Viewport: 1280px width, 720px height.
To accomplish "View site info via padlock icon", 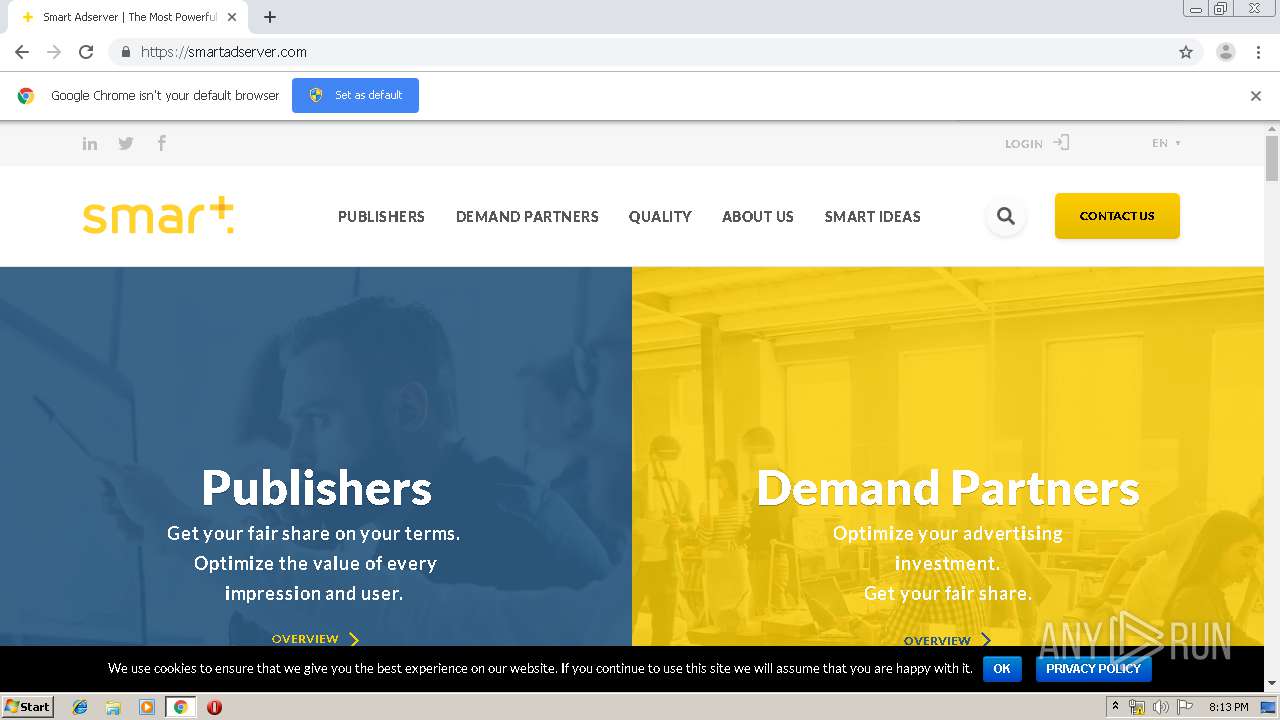I will [x=125, y=52].
